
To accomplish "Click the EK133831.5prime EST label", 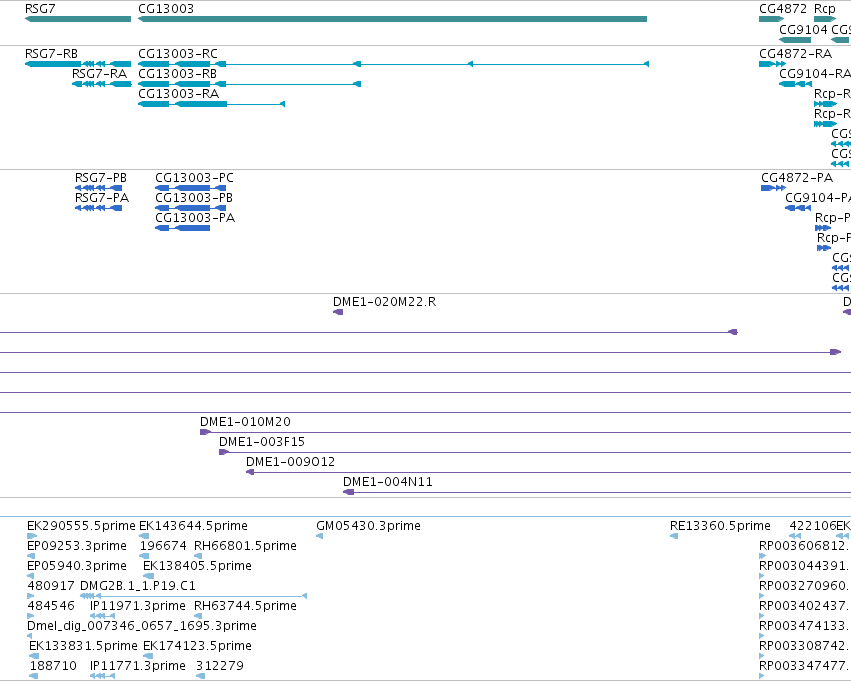I will point(83,646).
